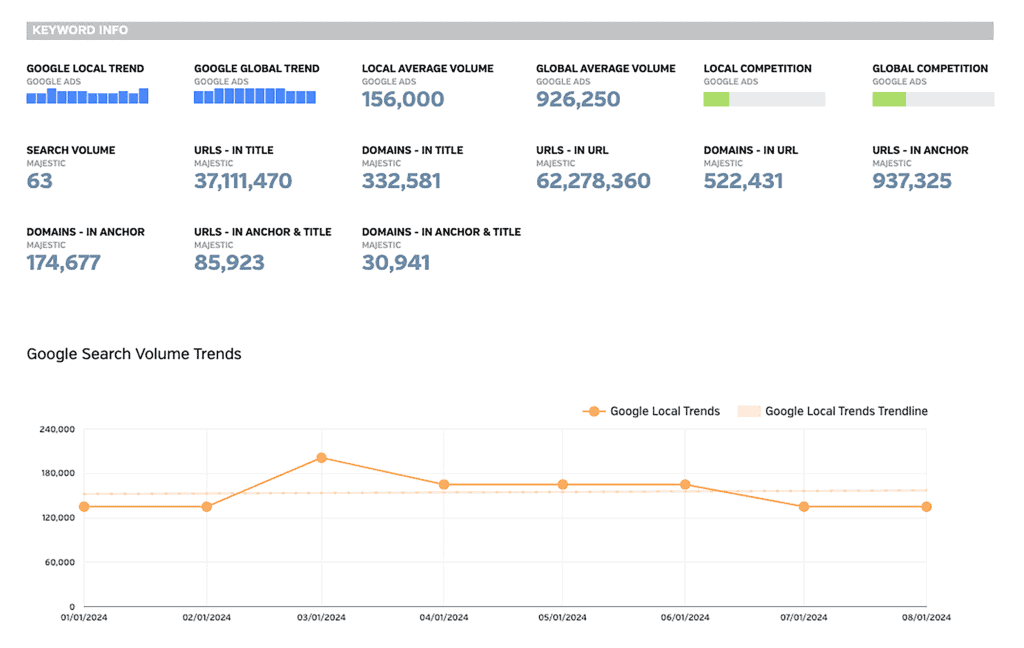Click the URLs - In Anchor value 937,325
Viewport: 1024px width, 648px height.
tap(912, 181)
